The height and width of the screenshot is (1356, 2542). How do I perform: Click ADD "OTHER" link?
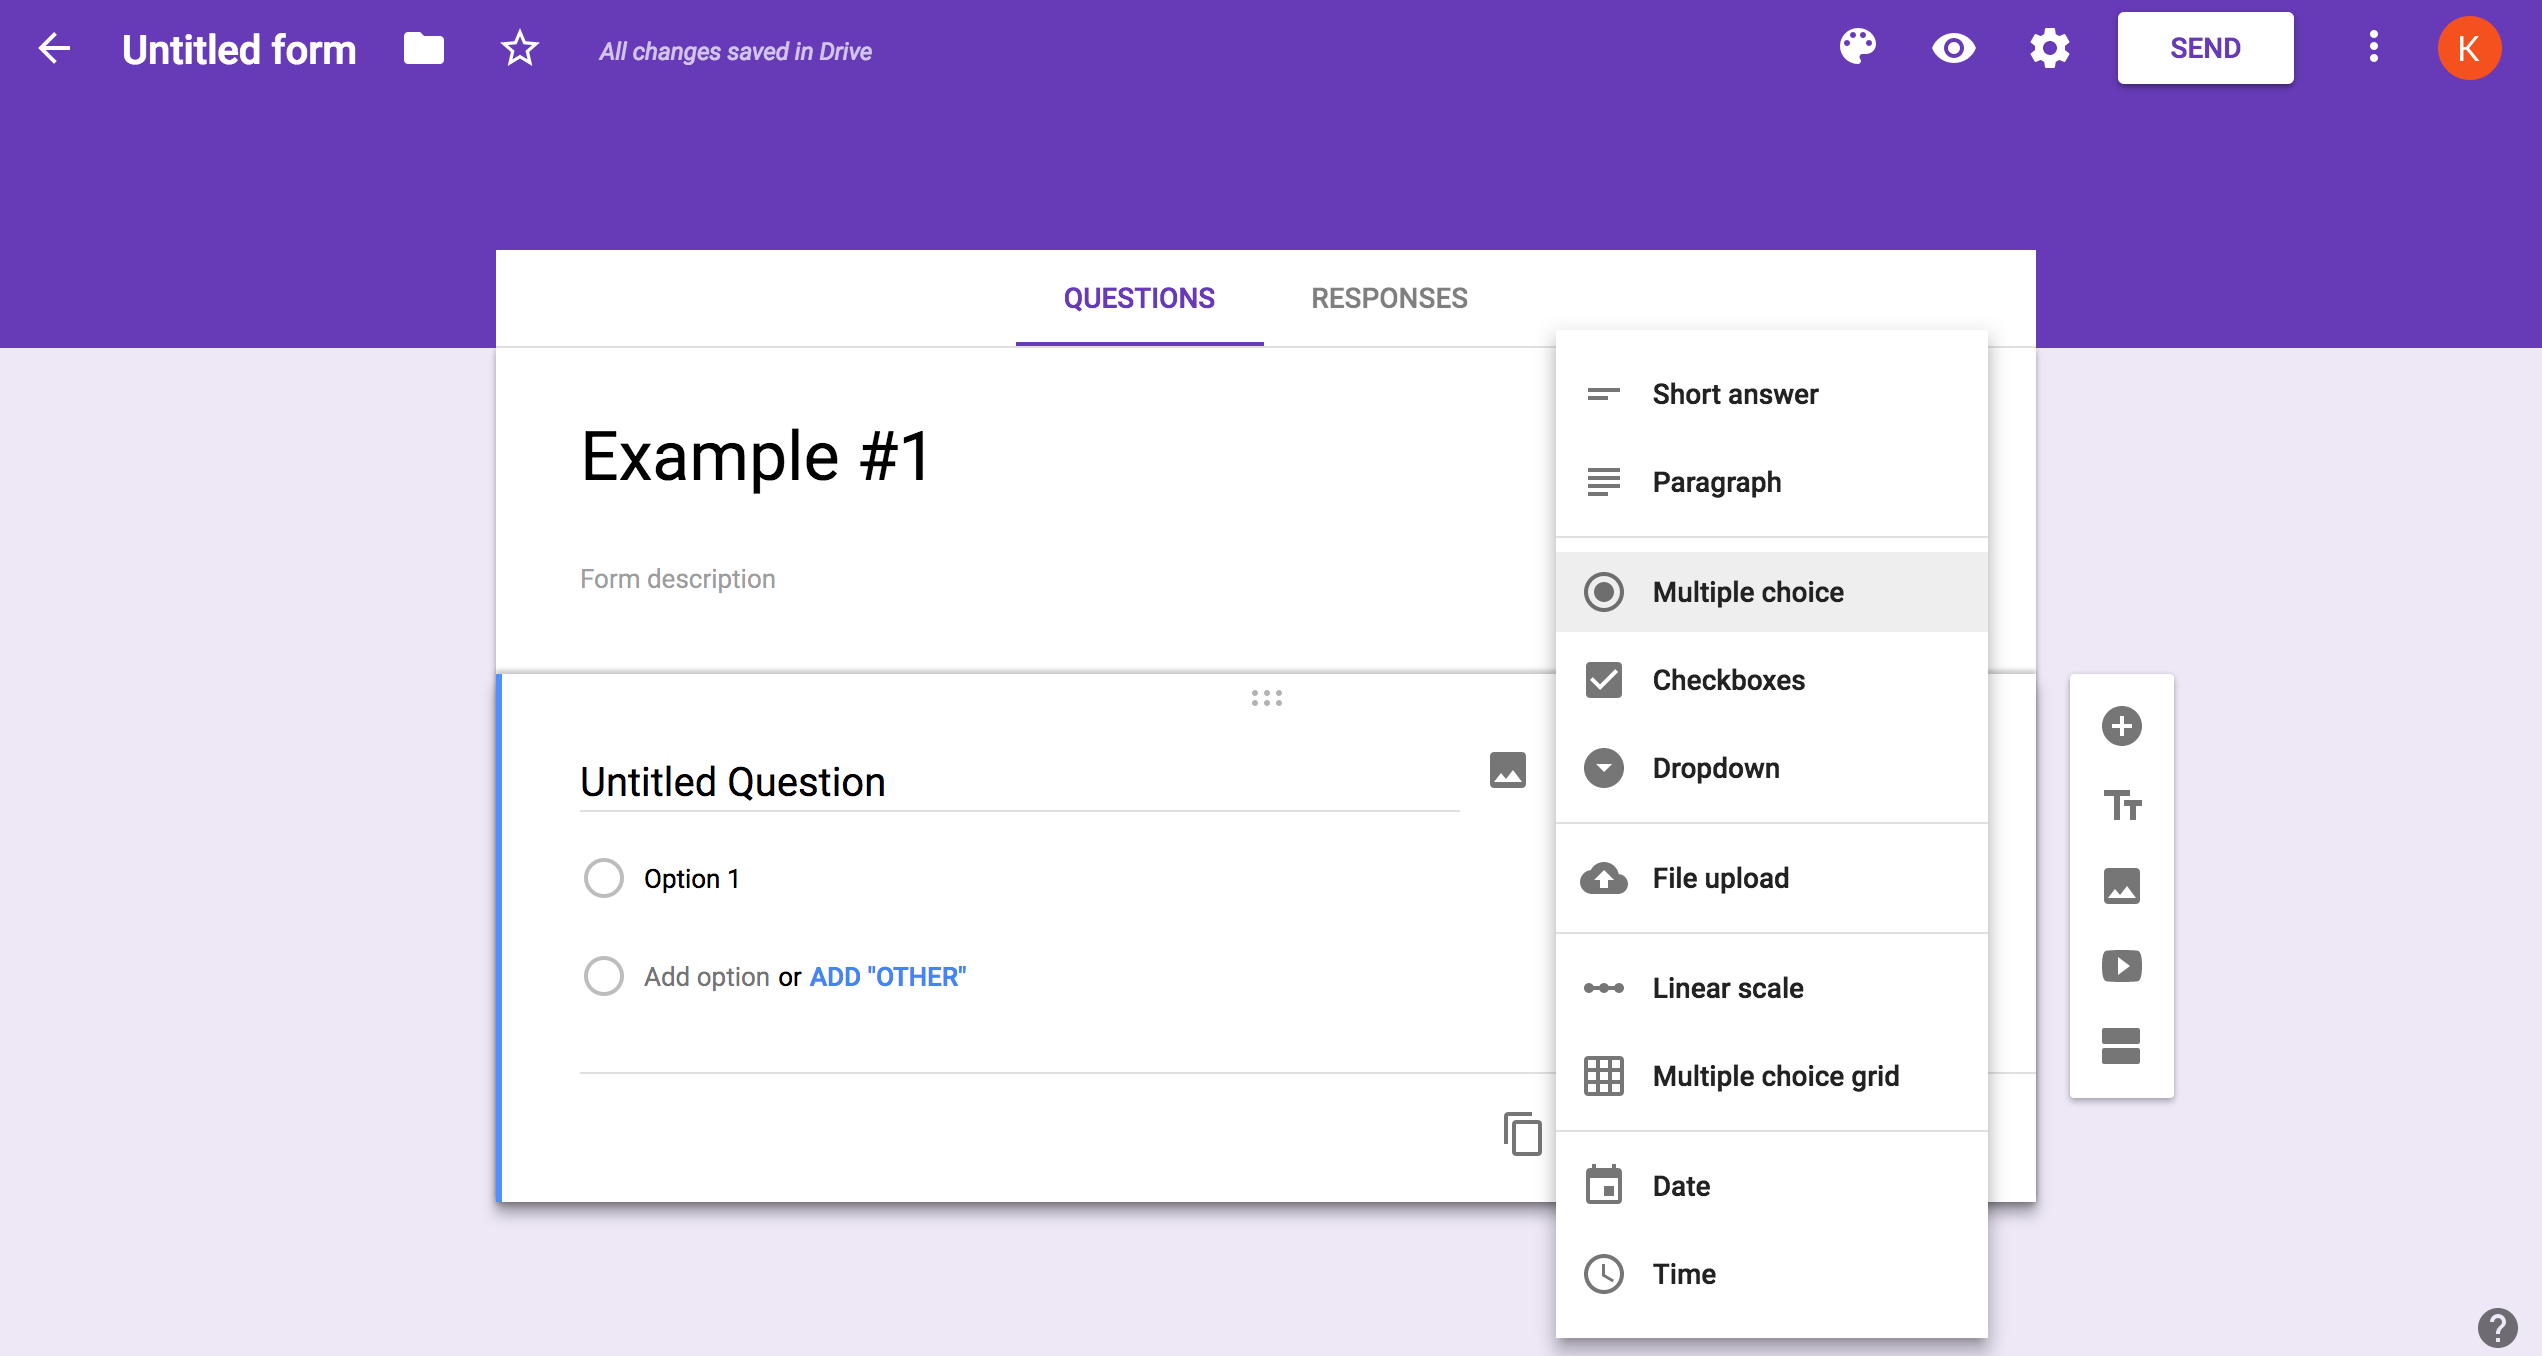point(888,977)
